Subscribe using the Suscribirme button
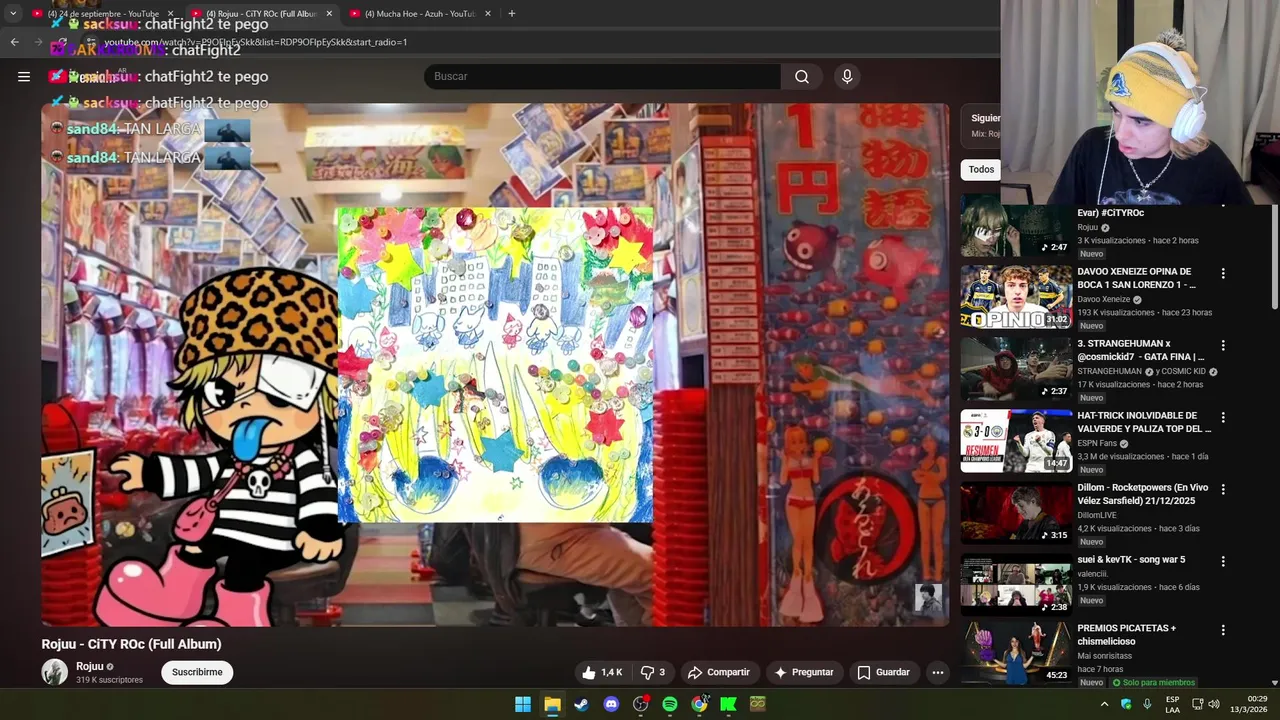 (x=197, y=672)
